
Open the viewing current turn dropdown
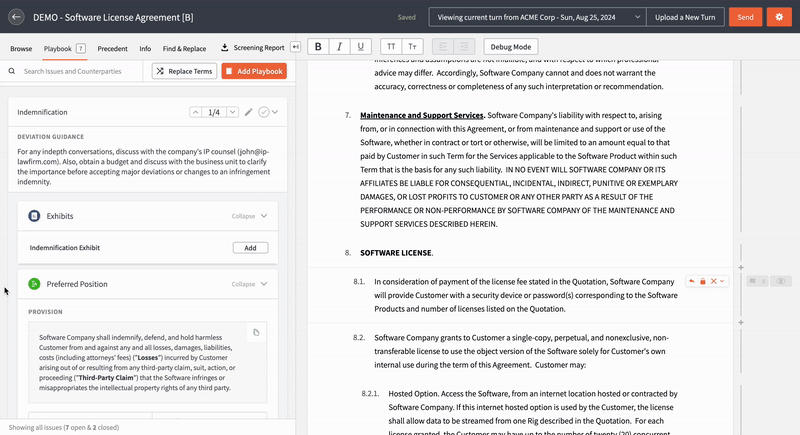537,17
